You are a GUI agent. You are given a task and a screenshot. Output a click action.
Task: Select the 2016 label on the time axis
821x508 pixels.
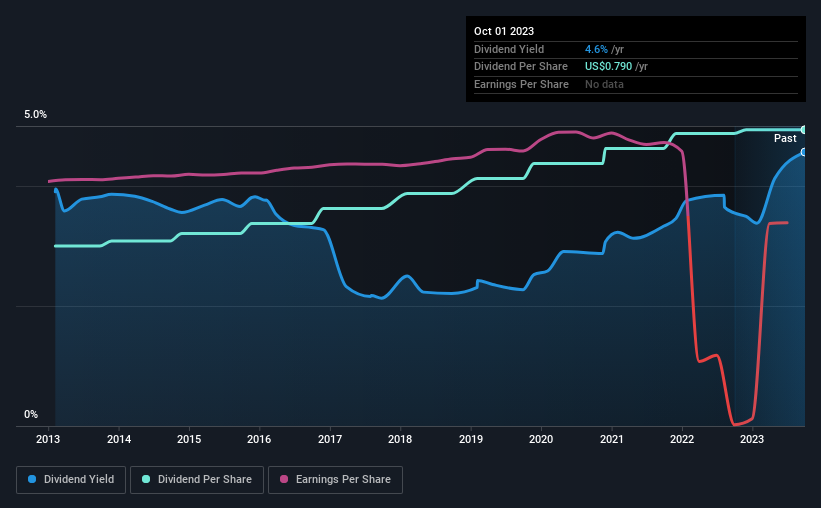point(259,439)
